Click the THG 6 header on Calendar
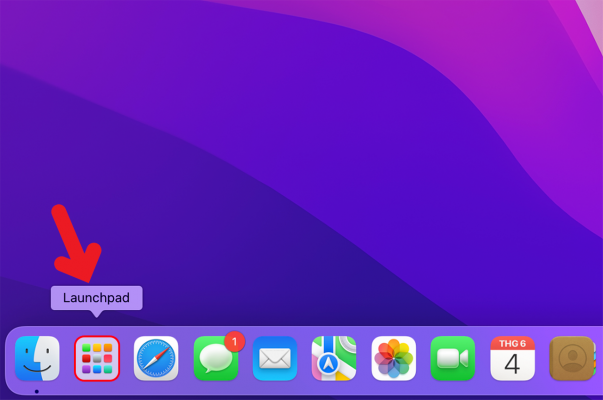603x400 pixels. [512, 343]
